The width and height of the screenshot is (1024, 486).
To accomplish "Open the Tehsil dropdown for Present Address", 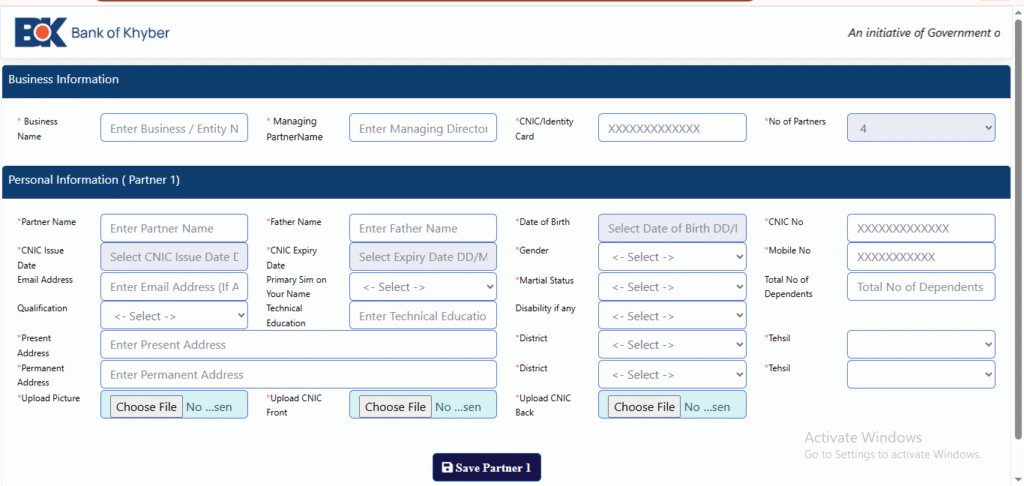I will point(921,344).
